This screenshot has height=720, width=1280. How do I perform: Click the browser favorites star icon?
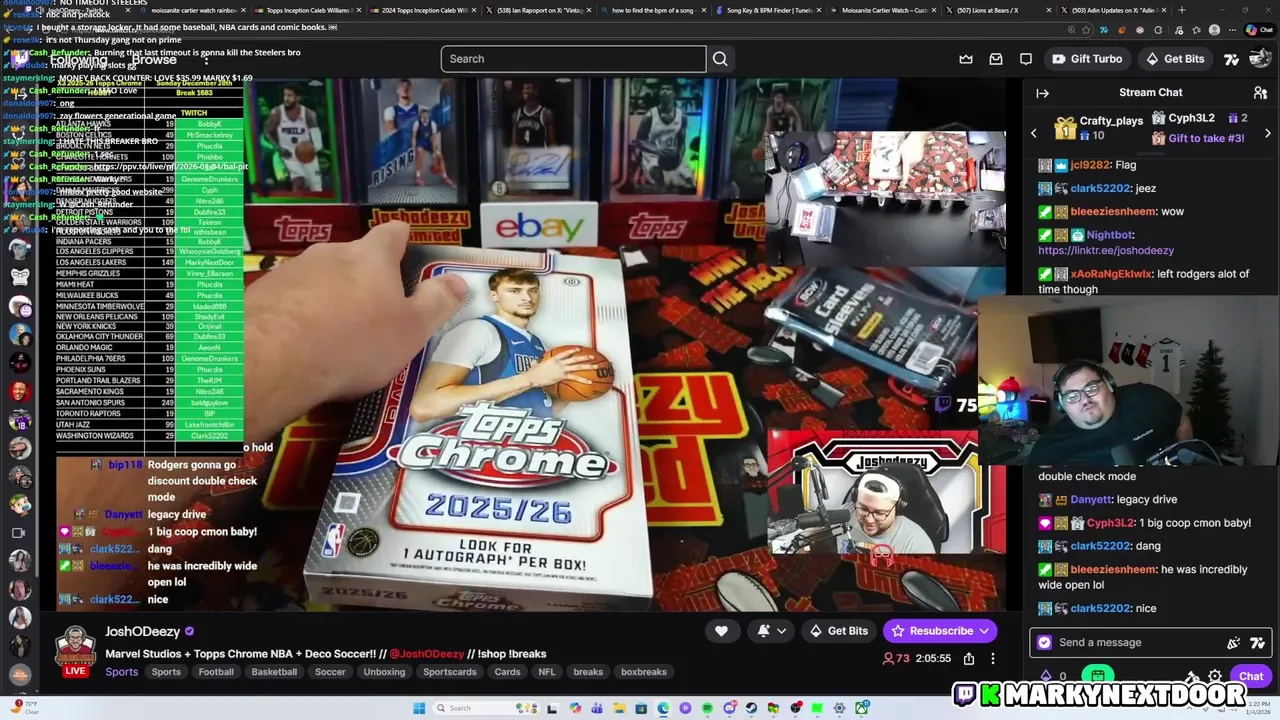1086,30
